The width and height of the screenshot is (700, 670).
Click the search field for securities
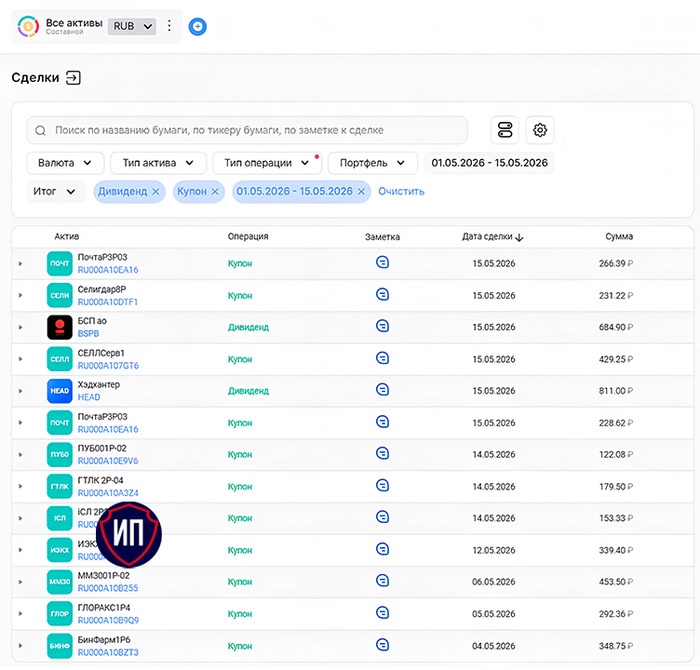point(247,130)
